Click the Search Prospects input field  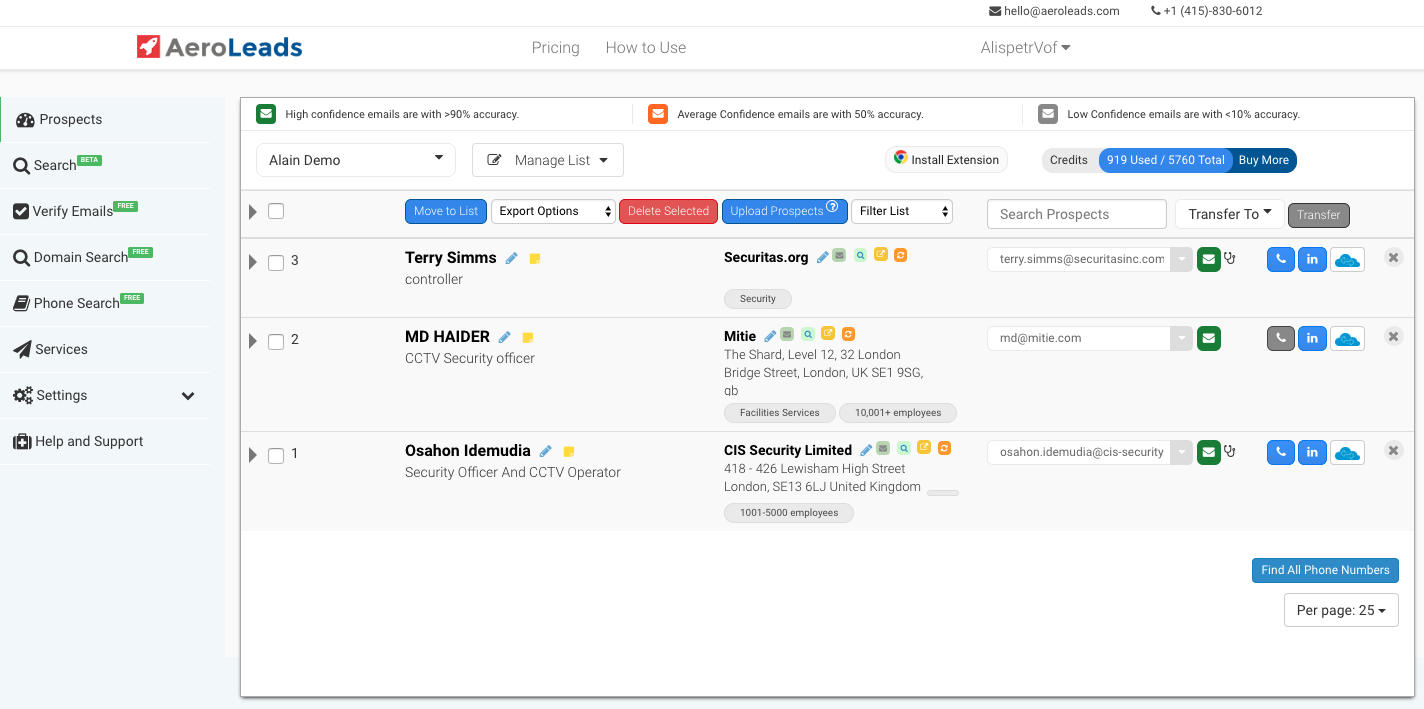point(1077,214)
